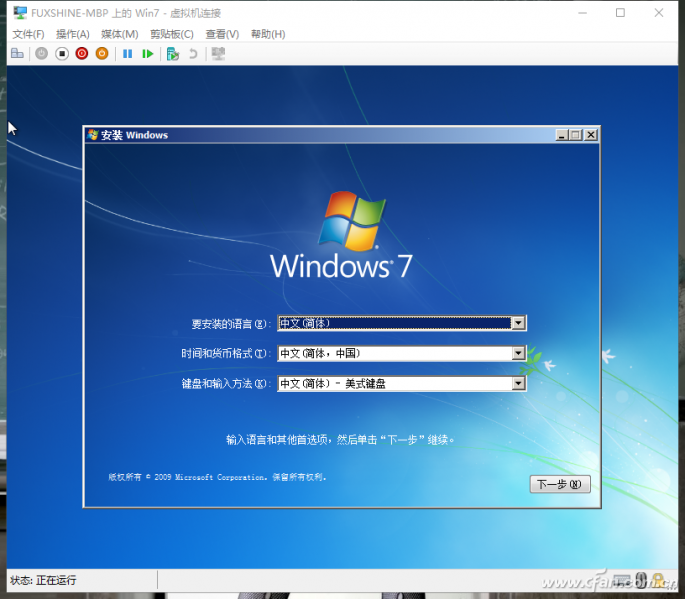Minimize the 安装 Windows dialog
Screen dimensions: 685x599
pos(562,135)
